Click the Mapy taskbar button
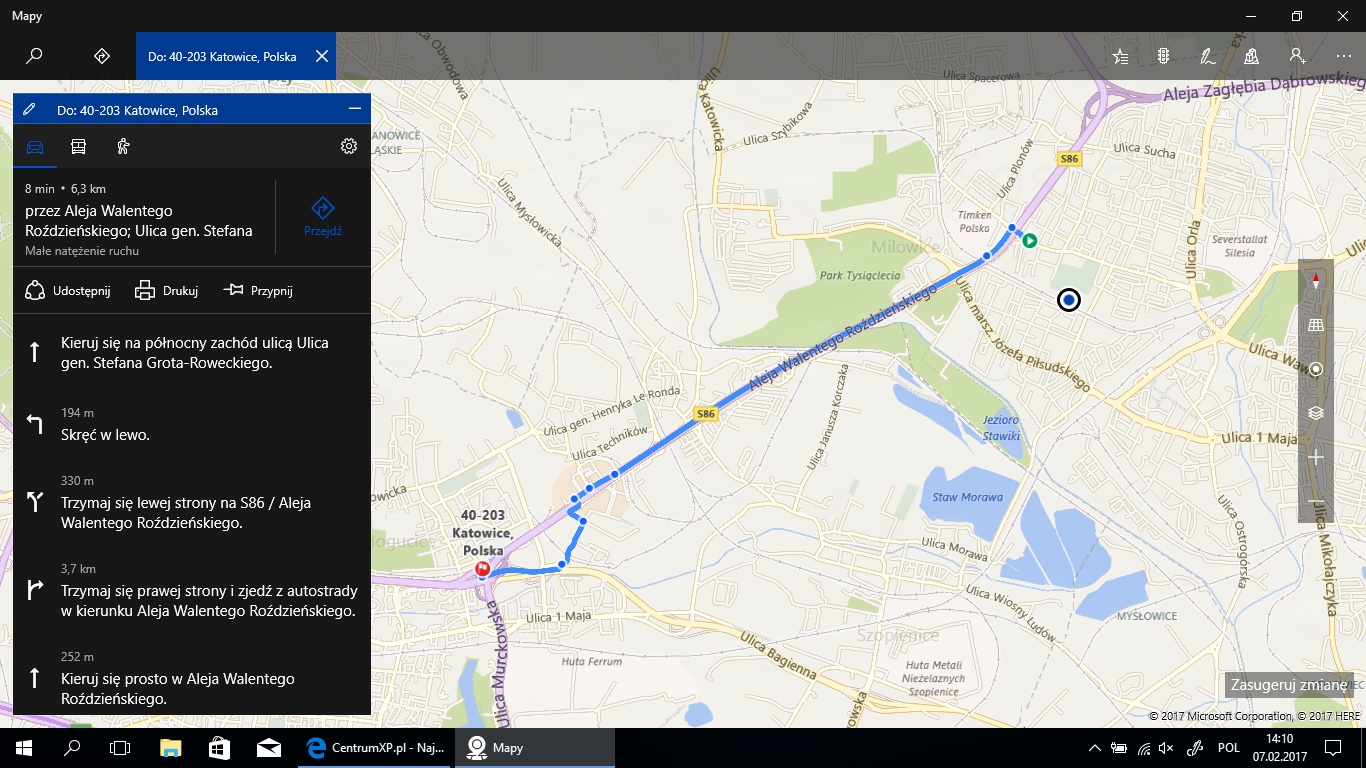The image size is (1366, 768). tap(535, 747)
